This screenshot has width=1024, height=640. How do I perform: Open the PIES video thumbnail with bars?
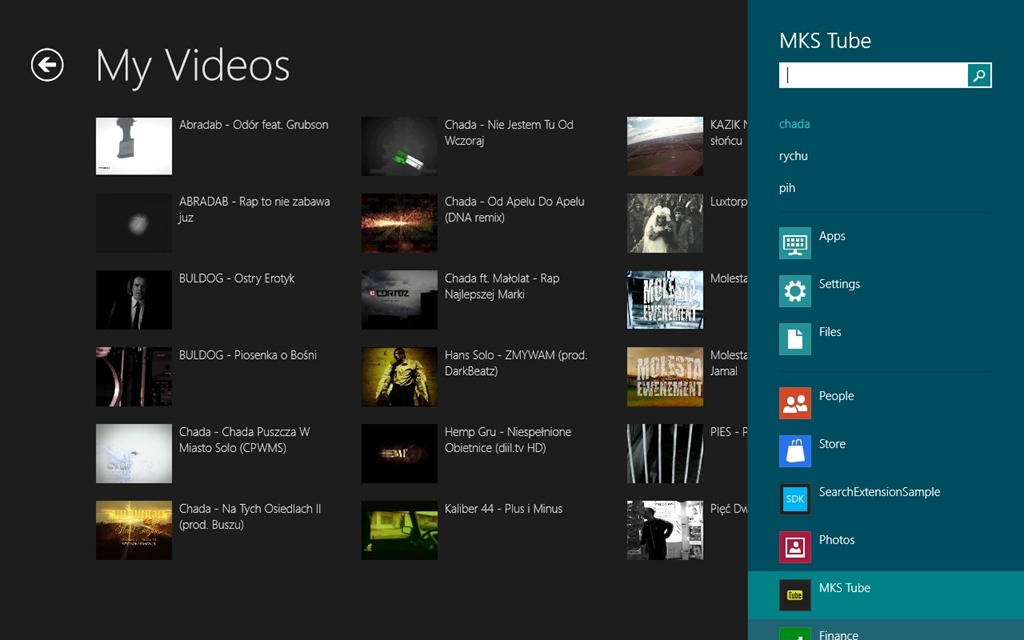tap(665, 453)
